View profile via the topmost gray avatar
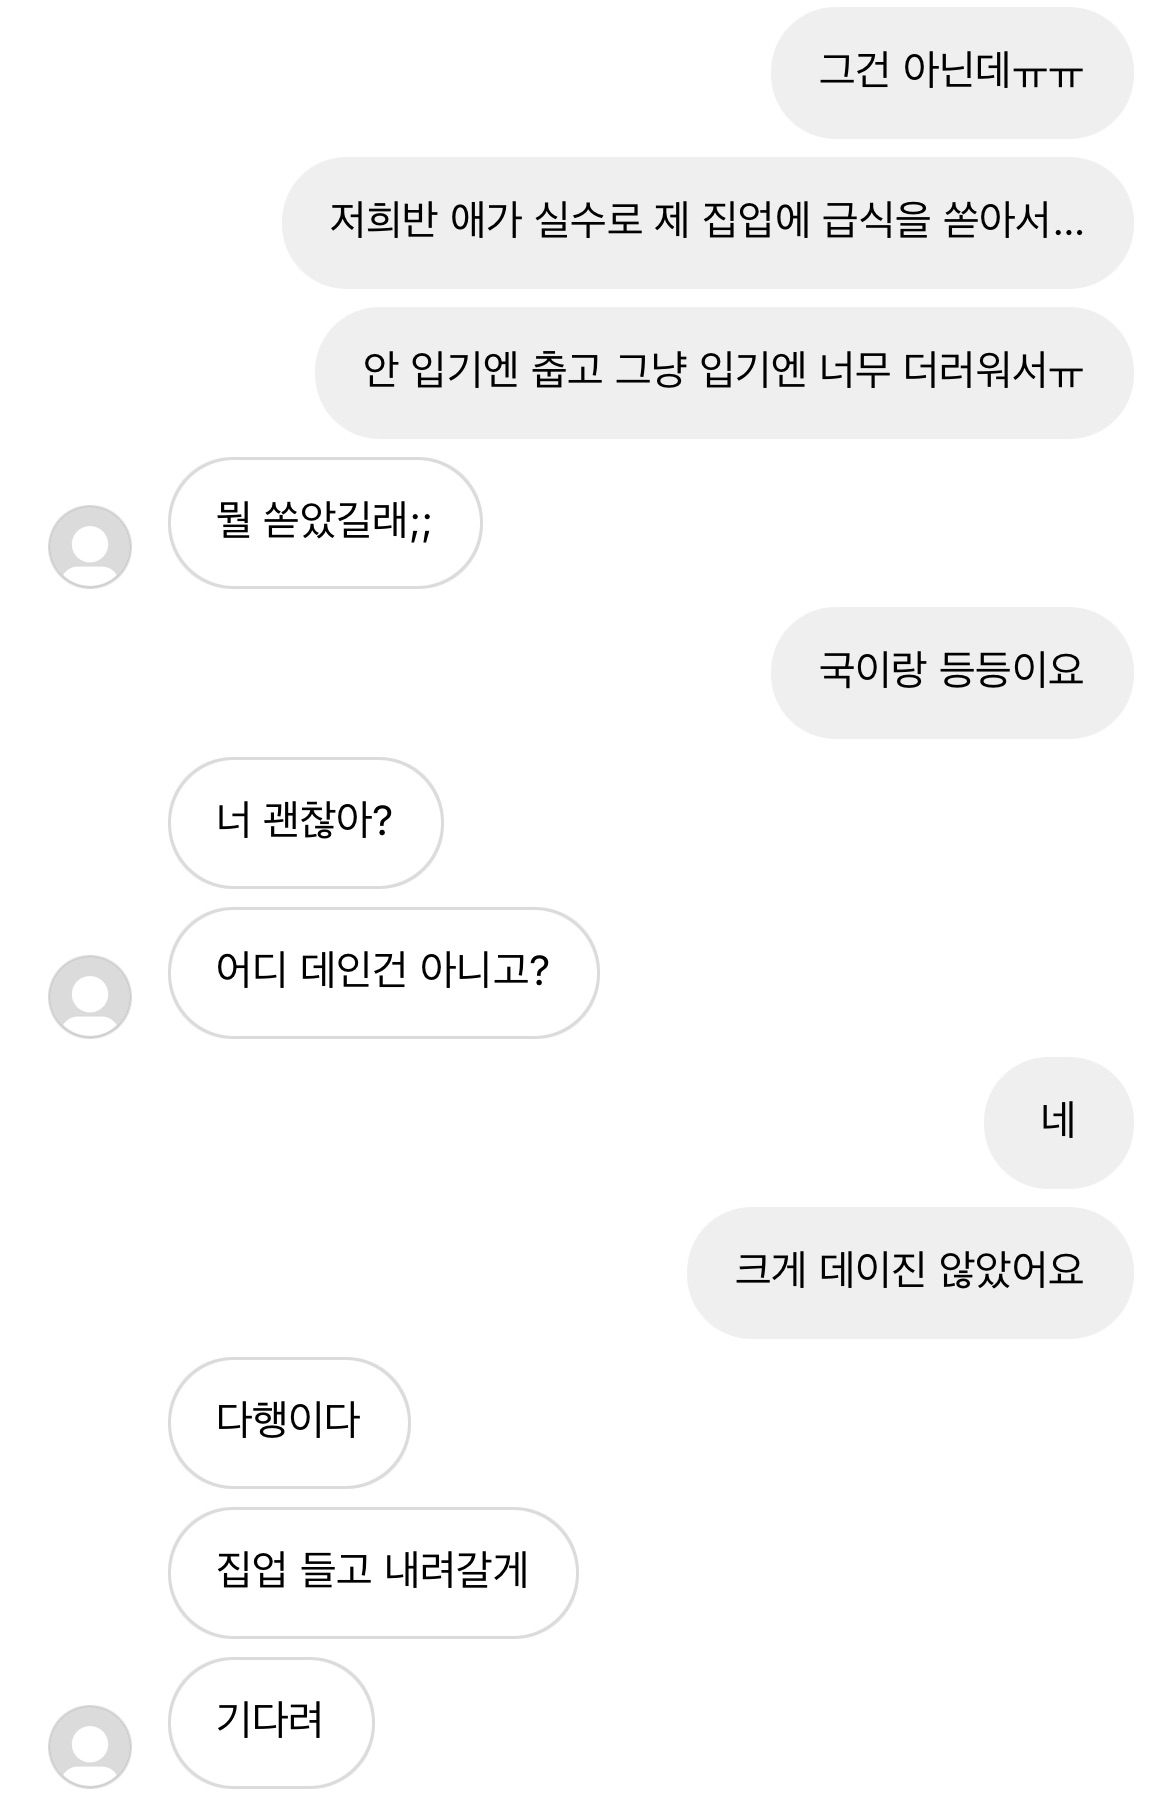Screen dimensions: 1170x1794 90,546
